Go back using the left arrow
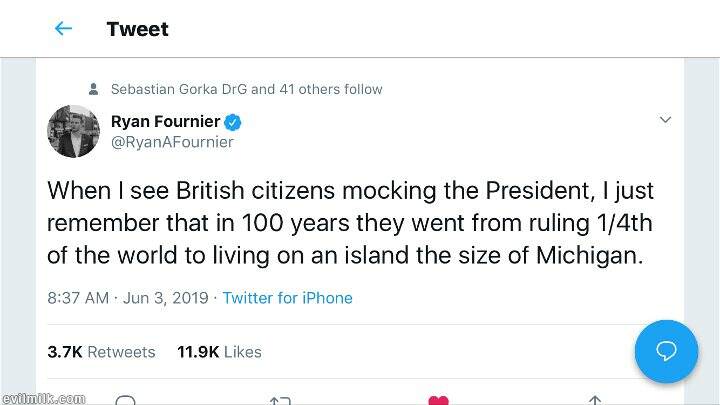The width and height of the screenshot is (720, 405). (x=63, y=29)
